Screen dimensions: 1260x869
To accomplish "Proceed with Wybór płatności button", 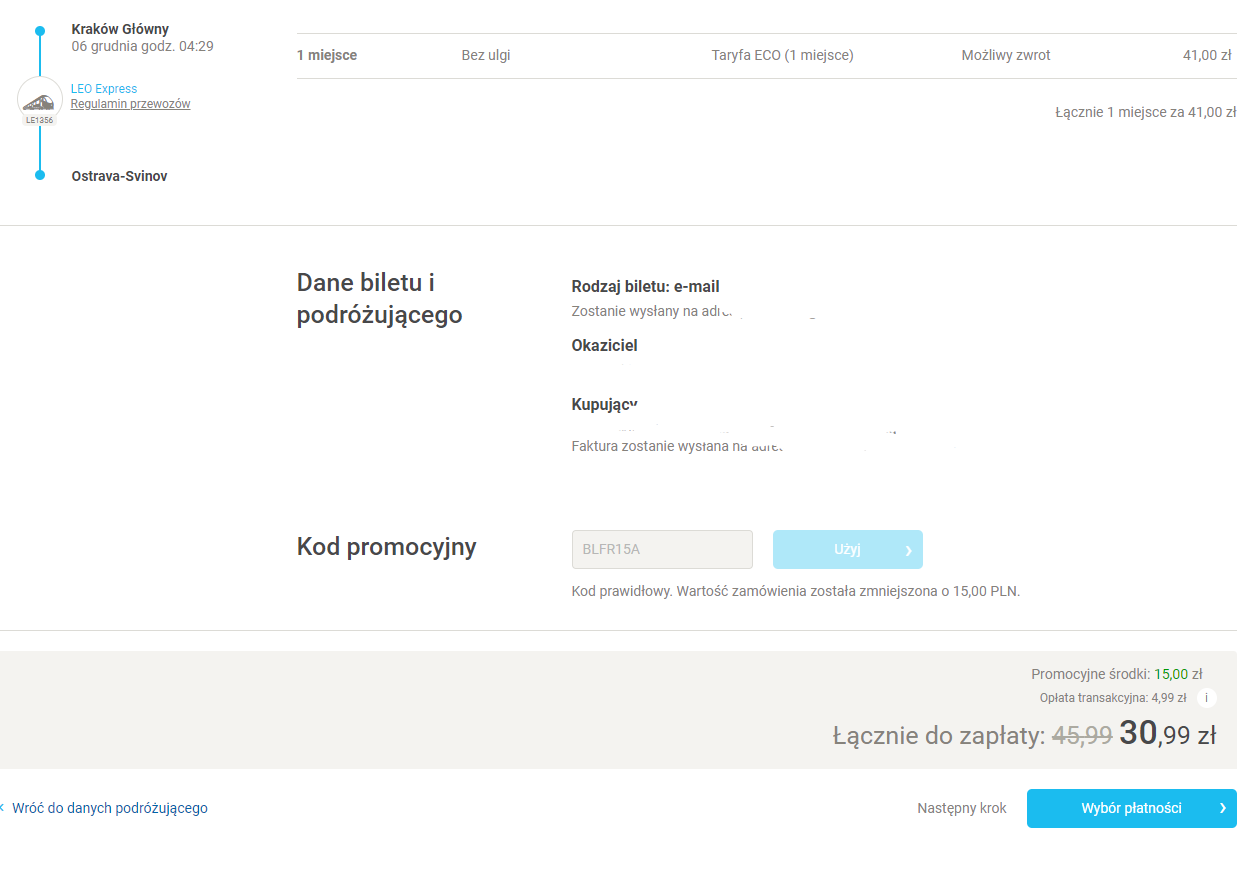I will [1132, 808].
